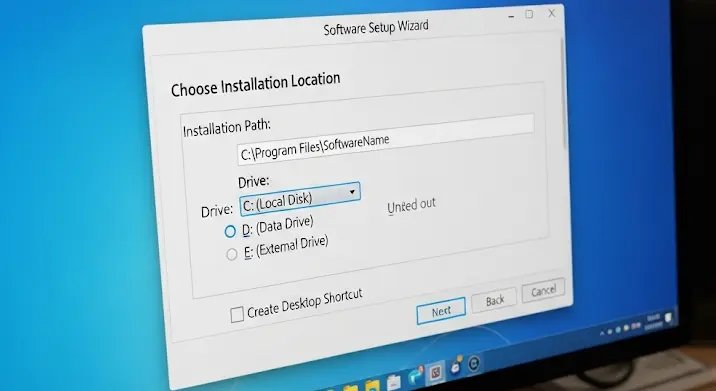The image size is (716, 391).
Task: Open the white cloud-shaped taskbar icon
Action: coord(455,366)
